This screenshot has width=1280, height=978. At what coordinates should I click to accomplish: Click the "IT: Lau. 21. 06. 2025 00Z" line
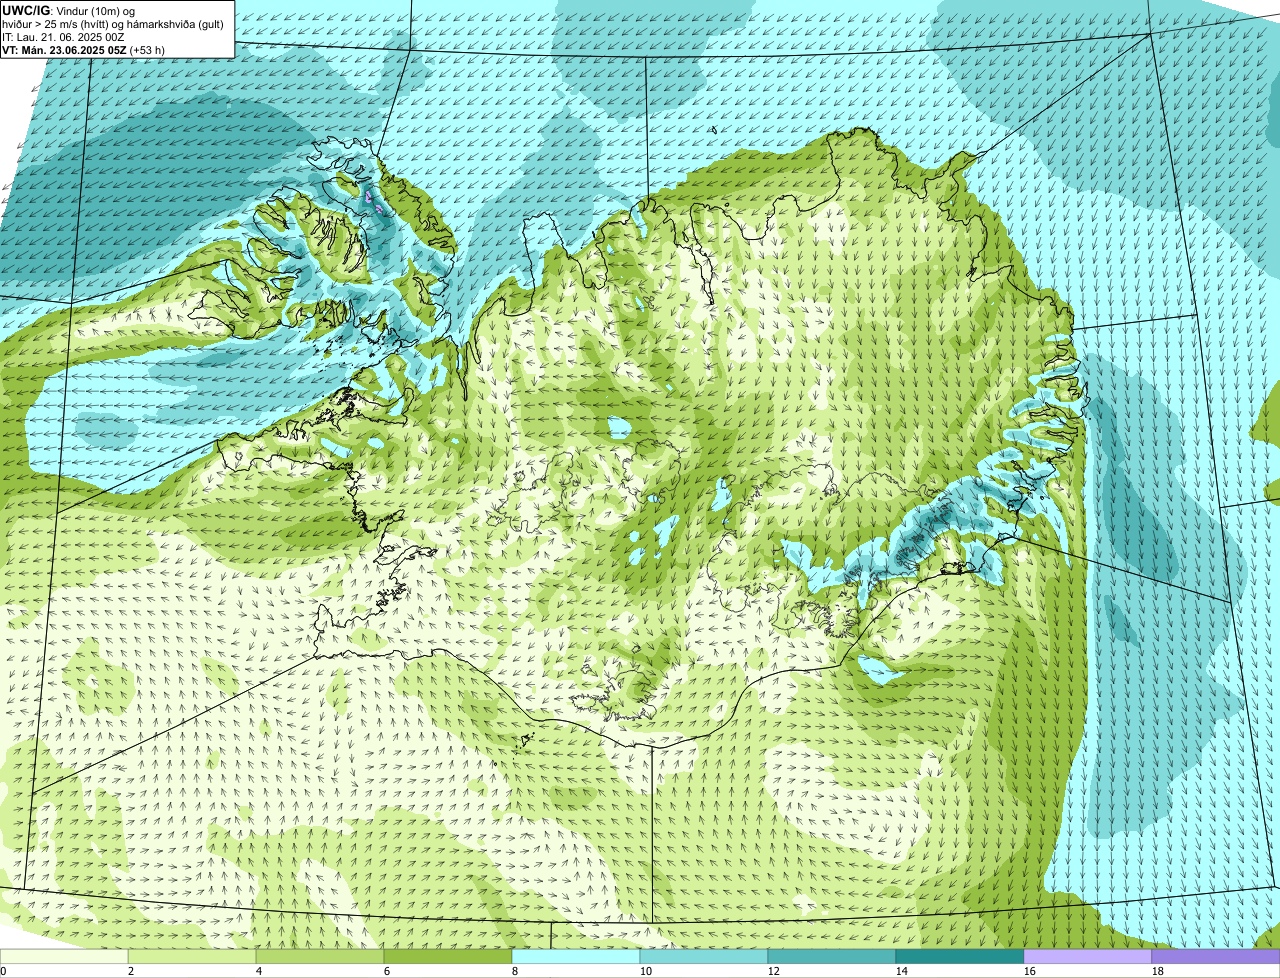click(62, 36)
